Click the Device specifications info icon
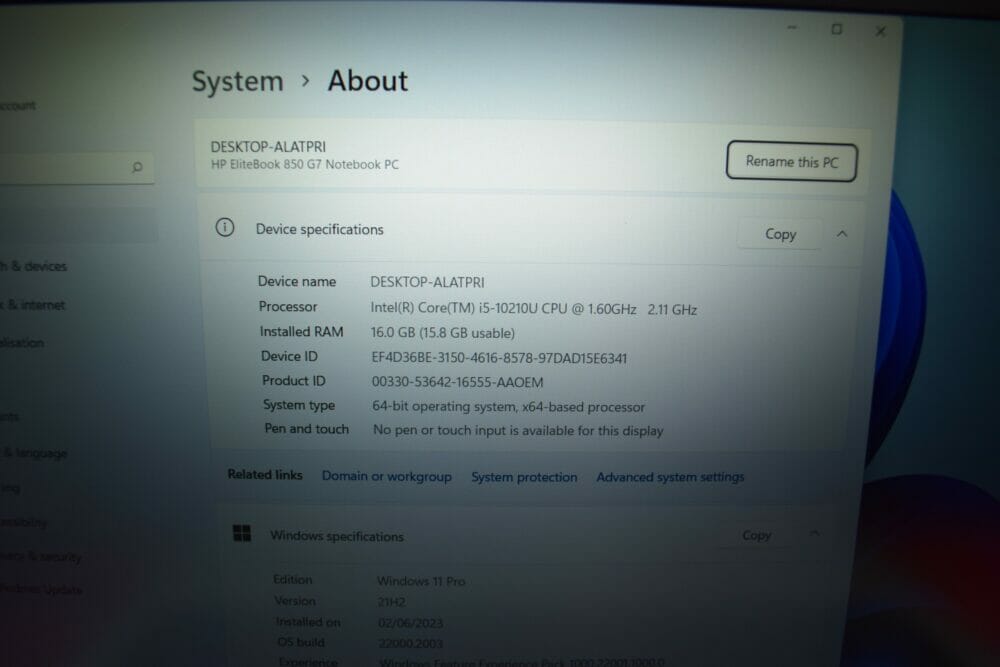1000x667 pixels. pos(224,227)
